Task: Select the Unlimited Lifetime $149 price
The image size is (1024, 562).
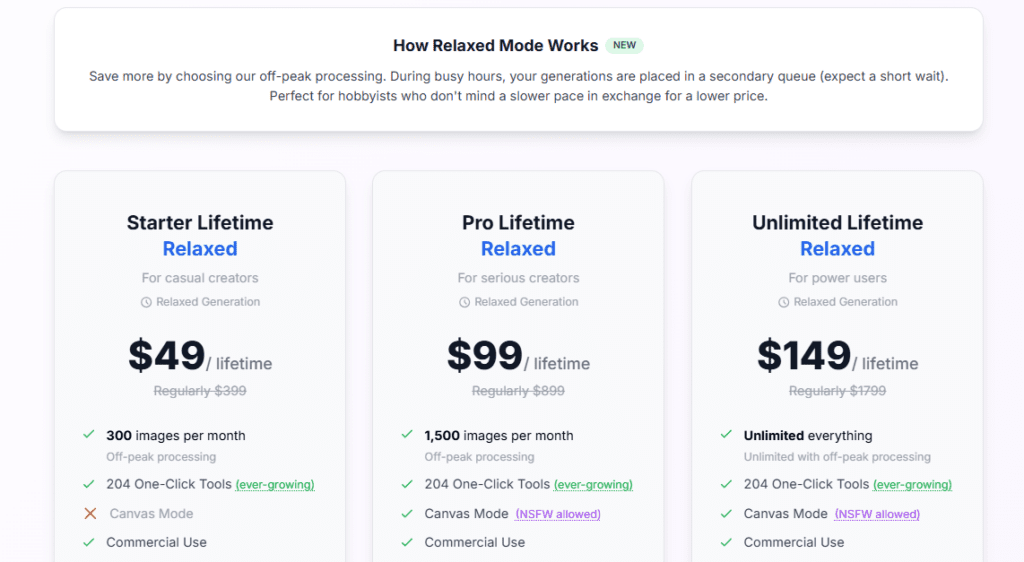Action: tap(804, 355)
